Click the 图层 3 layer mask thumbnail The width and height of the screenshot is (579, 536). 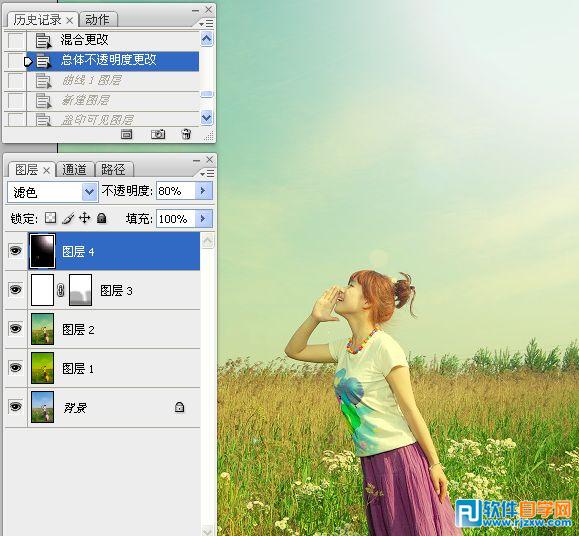(80, 290)
